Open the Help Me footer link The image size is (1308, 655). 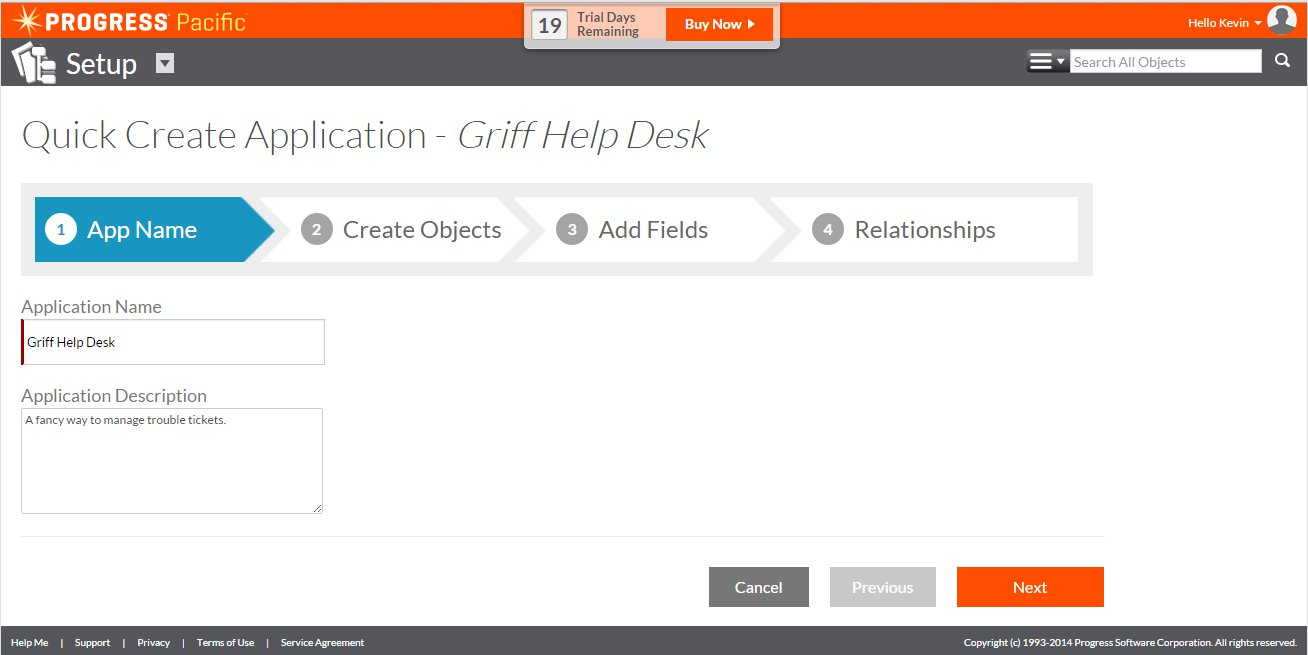(29, 643)
